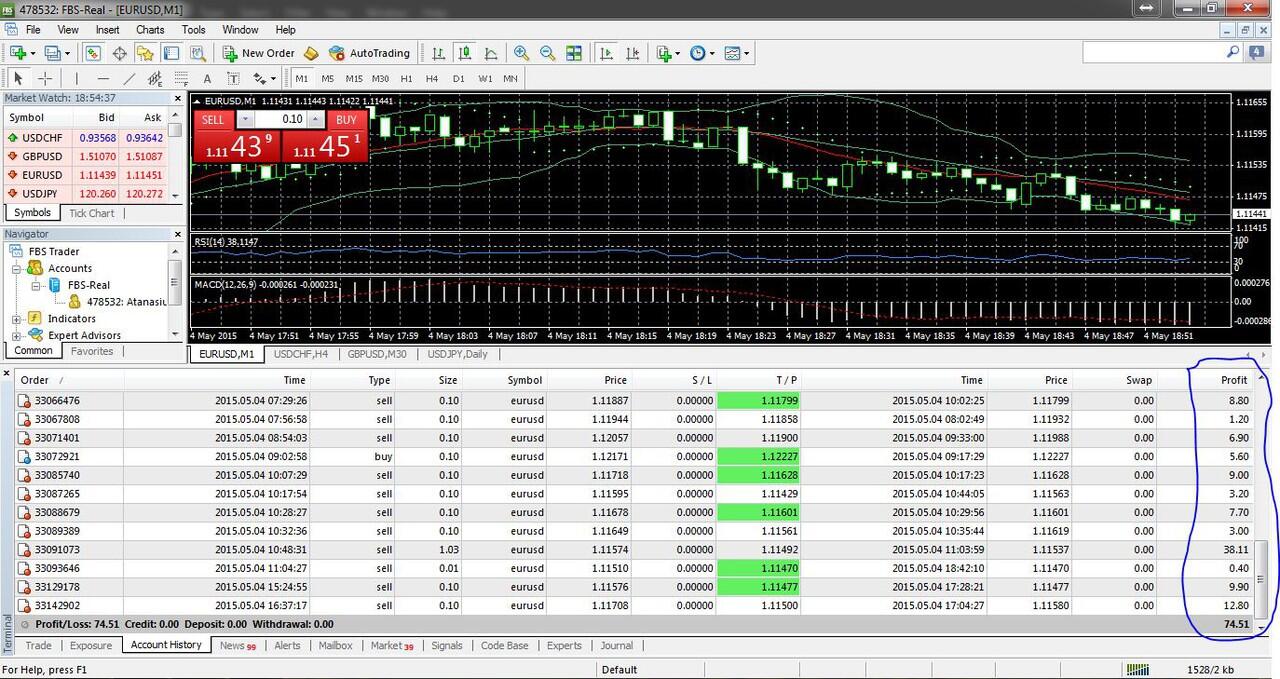This screenshot has height=679, width=1280.
Task: Switch to the Trade terminal tab
Action: (38, 645)
